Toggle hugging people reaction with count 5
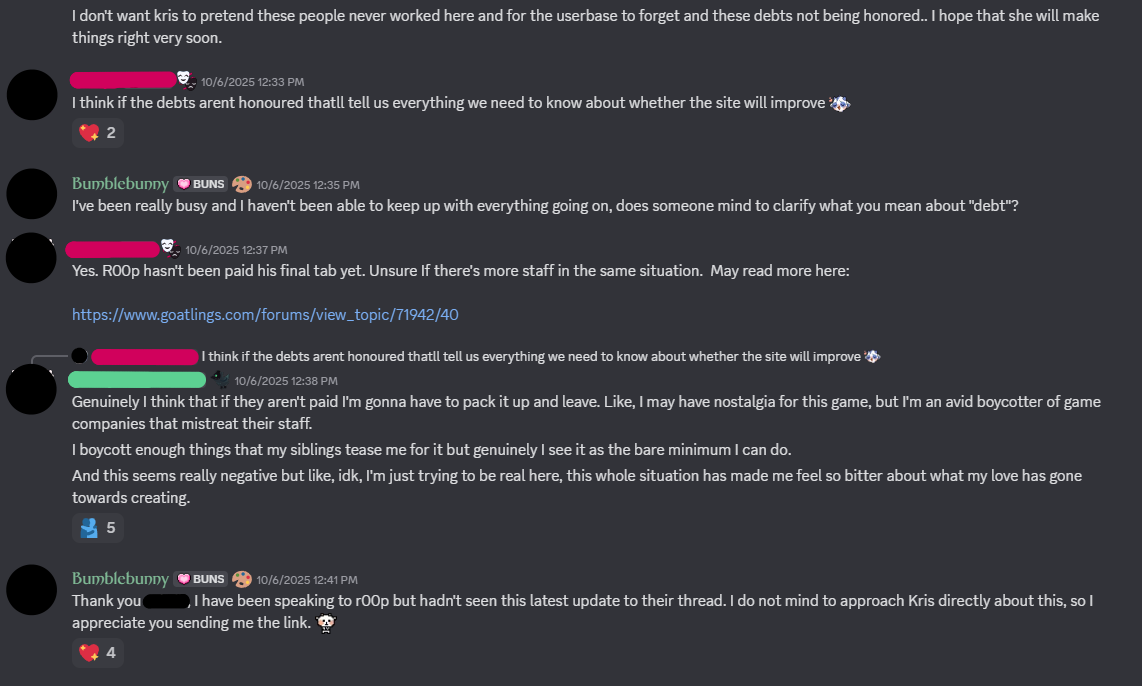This screenshot has width=1142, height=686. [98, 527]
